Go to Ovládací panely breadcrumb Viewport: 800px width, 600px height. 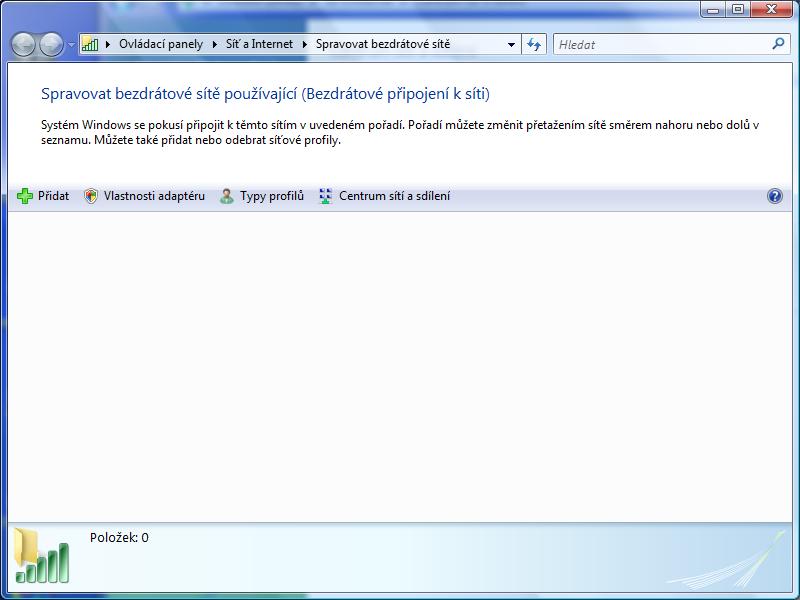[160, 44]
